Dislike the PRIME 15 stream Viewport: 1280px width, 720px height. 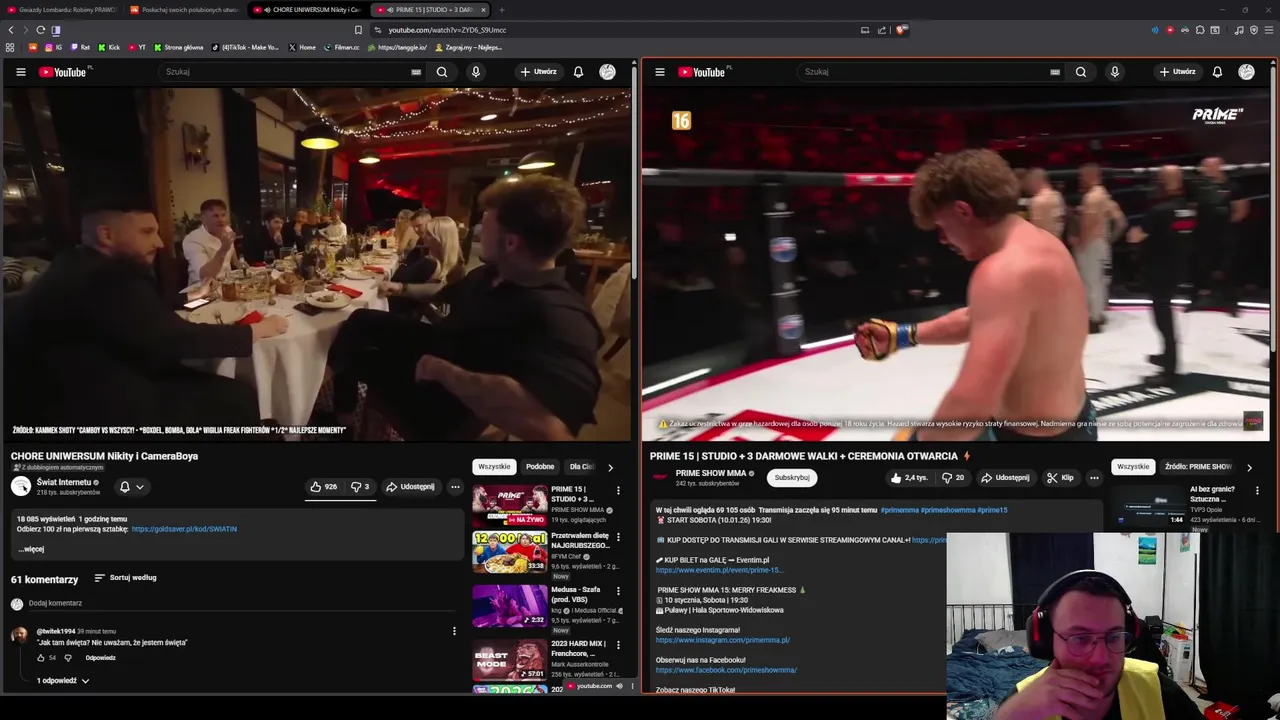954,478
